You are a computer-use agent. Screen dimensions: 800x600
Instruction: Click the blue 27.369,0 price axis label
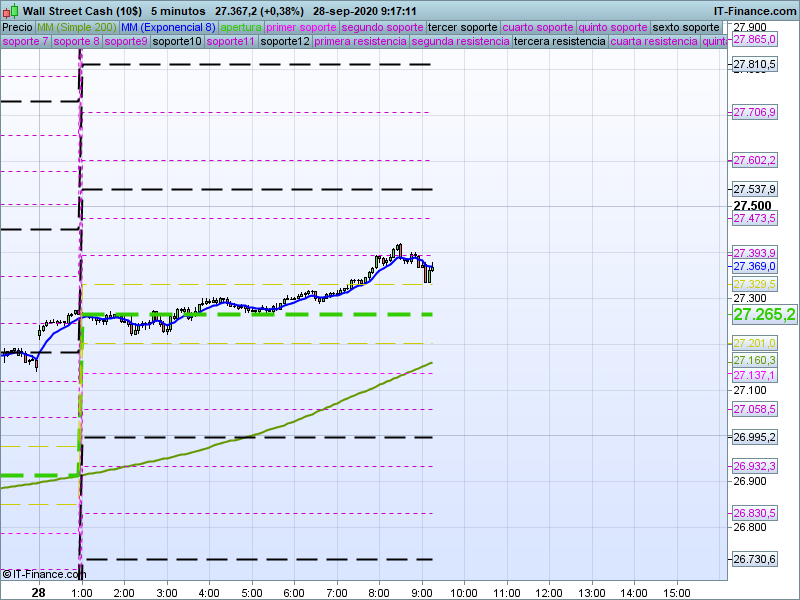click(x=754, y=267)
